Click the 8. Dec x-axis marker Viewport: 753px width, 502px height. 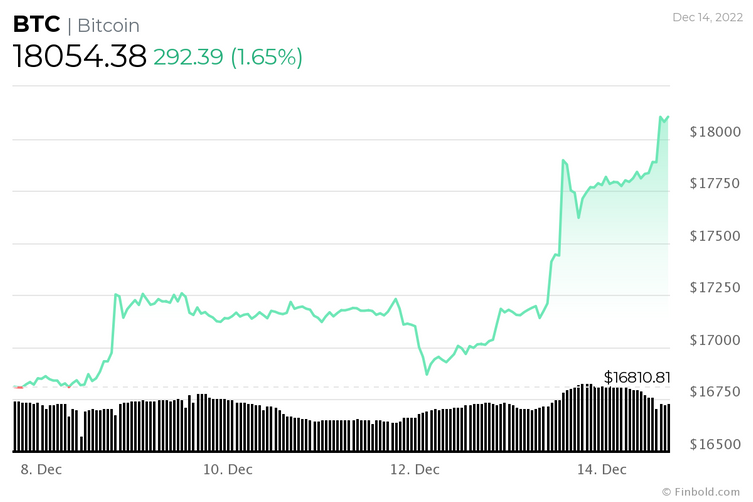click(x=41, y=469)
